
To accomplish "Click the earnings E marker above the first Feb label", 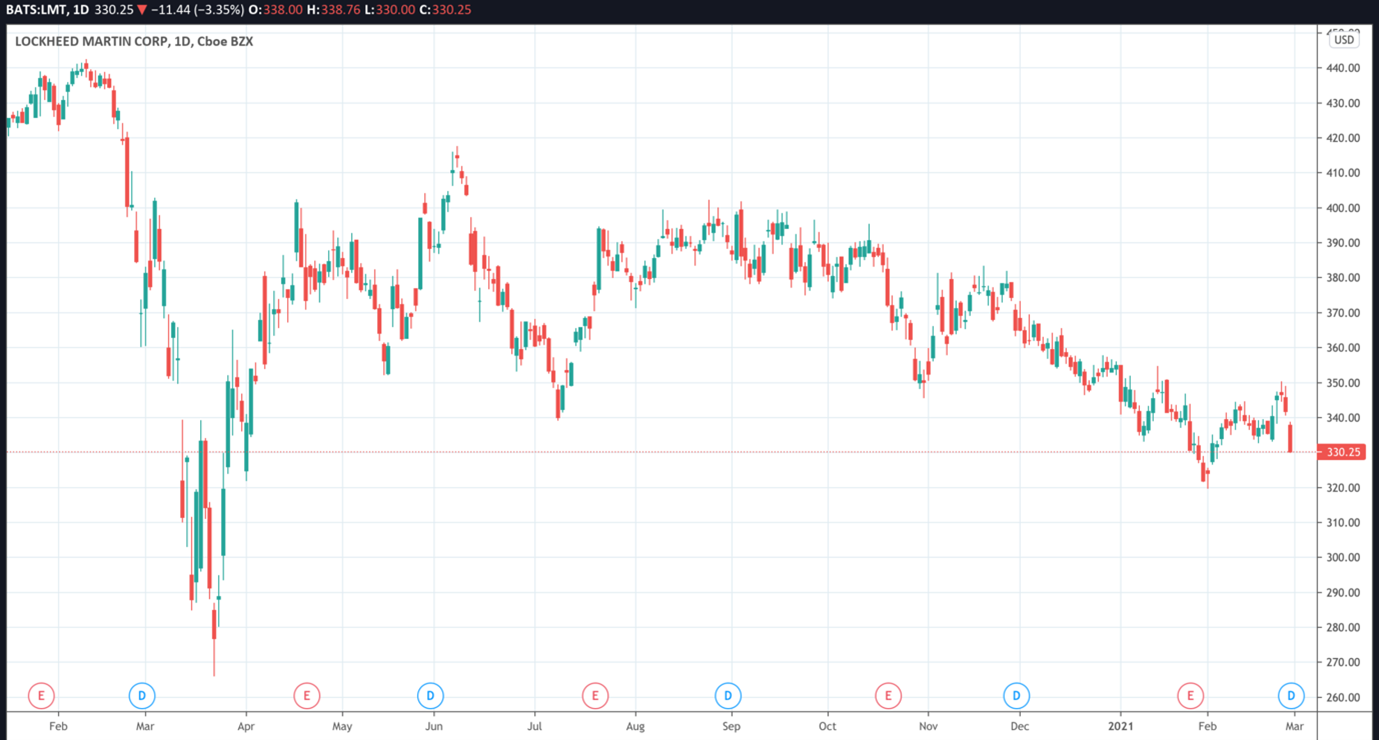I will pyautogui.click(x=41, y=695).
